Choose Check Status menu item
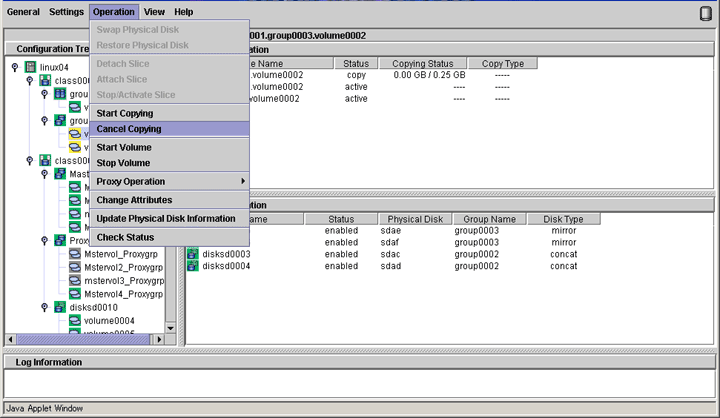This screenshot has width=720, height=418. click(125, 237)
